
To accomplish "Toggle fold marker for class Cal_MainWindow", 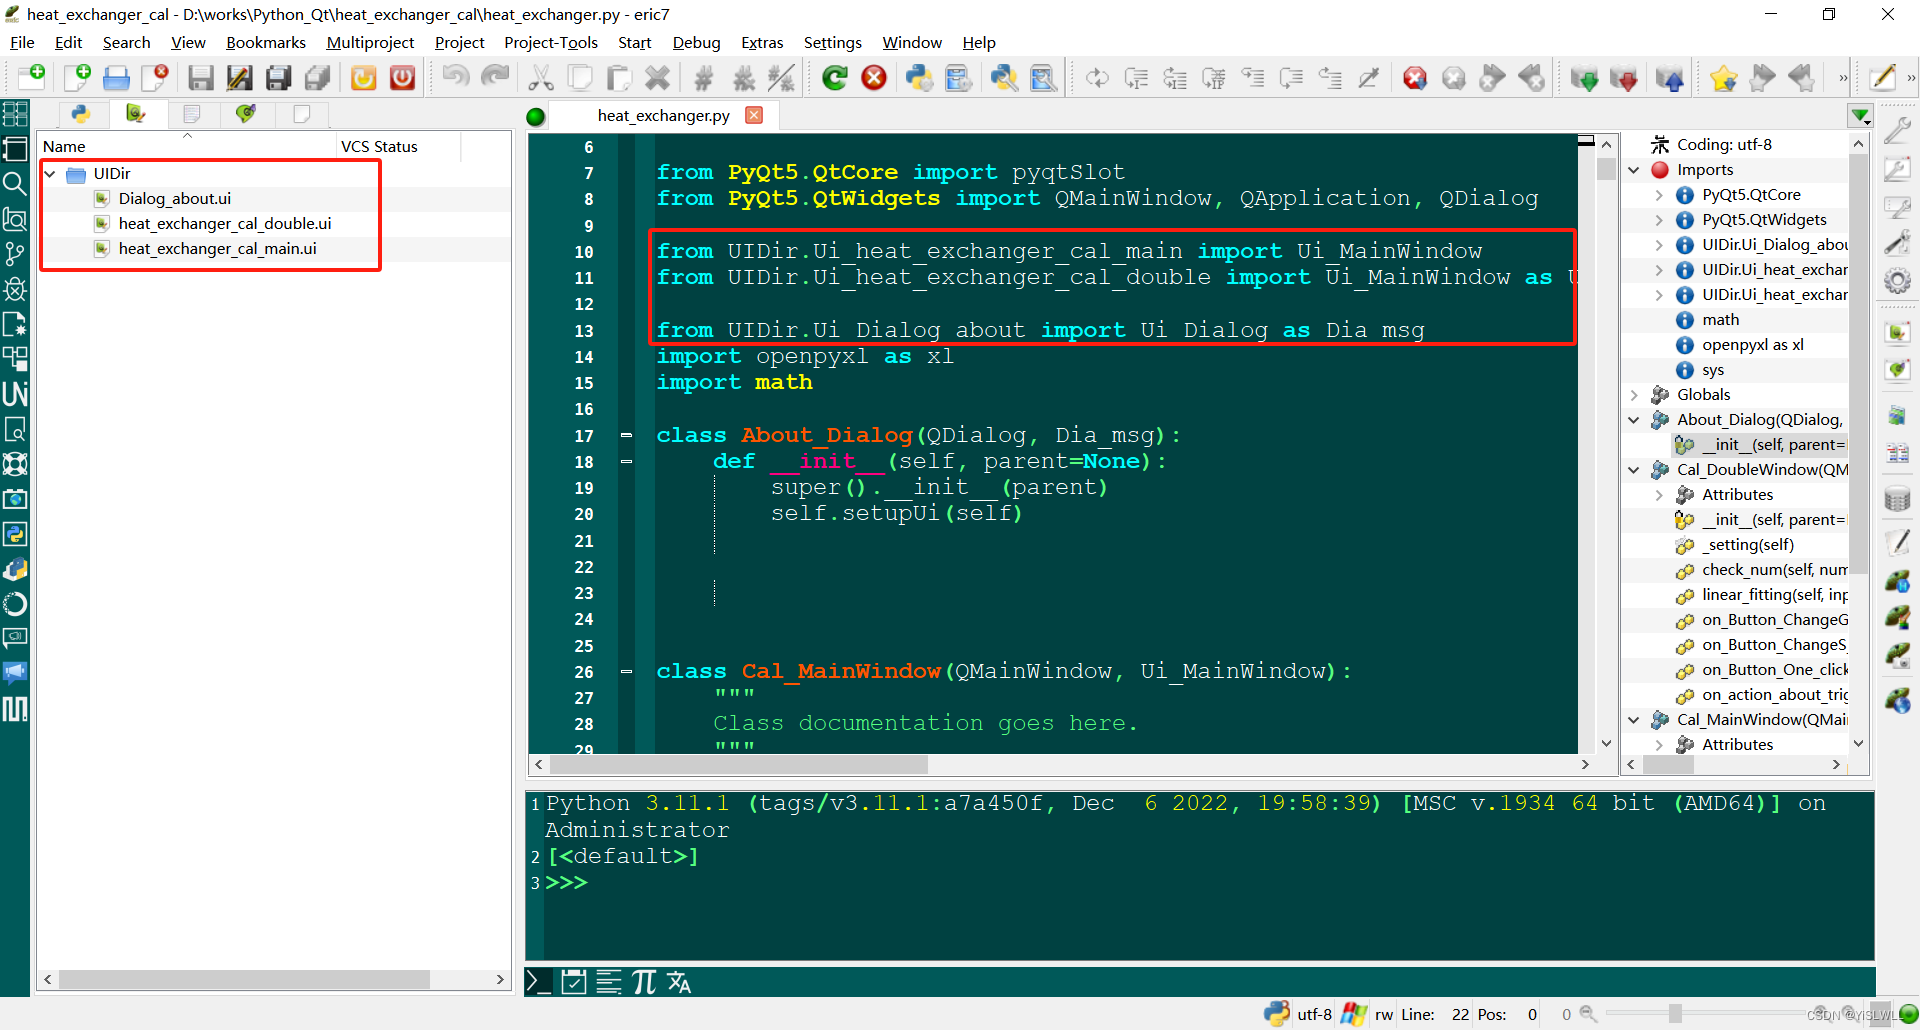I will (626, 671).
